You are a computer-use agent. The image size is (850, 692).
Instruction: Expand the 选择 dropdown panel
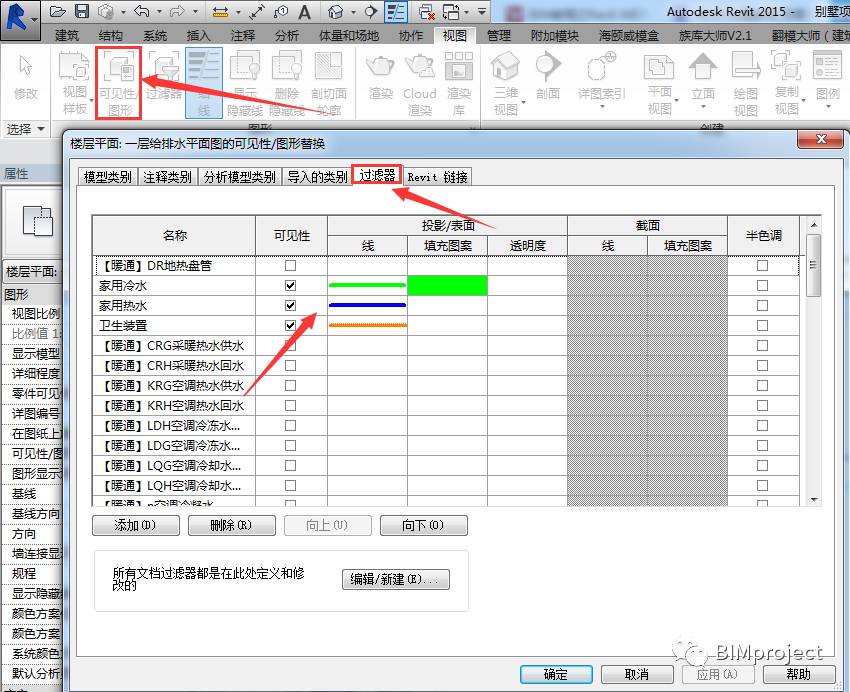tap(25, 130)
